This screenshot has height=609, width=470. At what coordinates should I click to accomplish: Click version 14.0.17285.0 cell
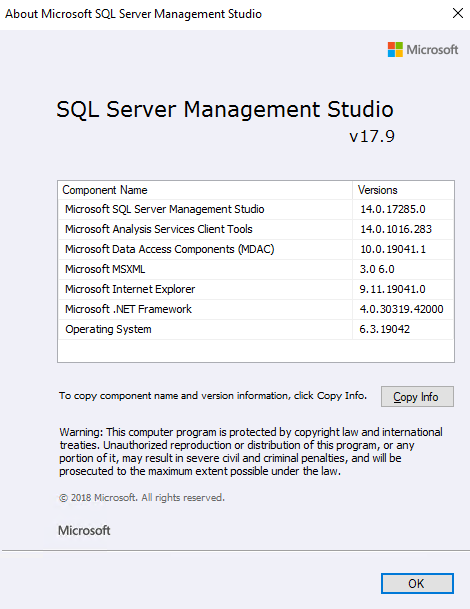point(393,209)
